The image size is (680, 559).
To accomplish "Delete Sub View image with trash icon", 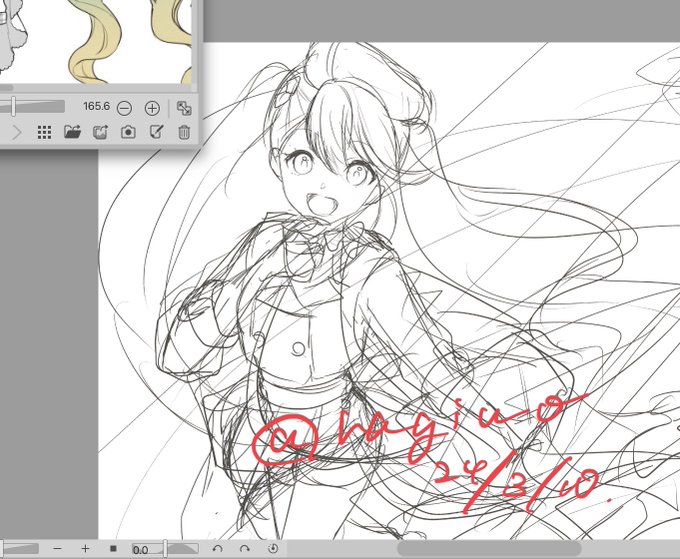I will (x=184, y=132).
